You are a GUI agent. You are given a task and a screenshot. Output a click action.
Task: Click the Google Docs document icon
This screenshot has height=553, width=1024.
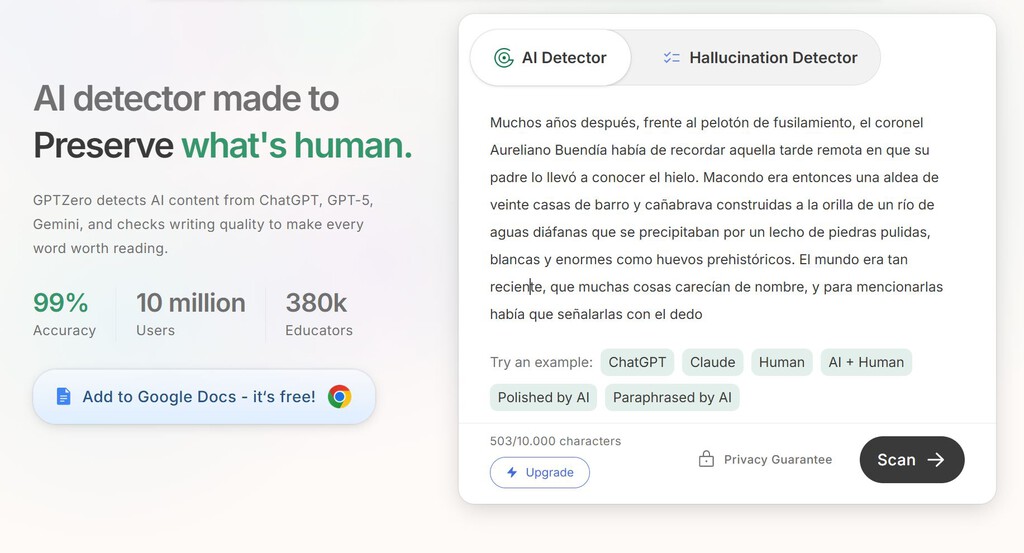click(x=63, y=397)
